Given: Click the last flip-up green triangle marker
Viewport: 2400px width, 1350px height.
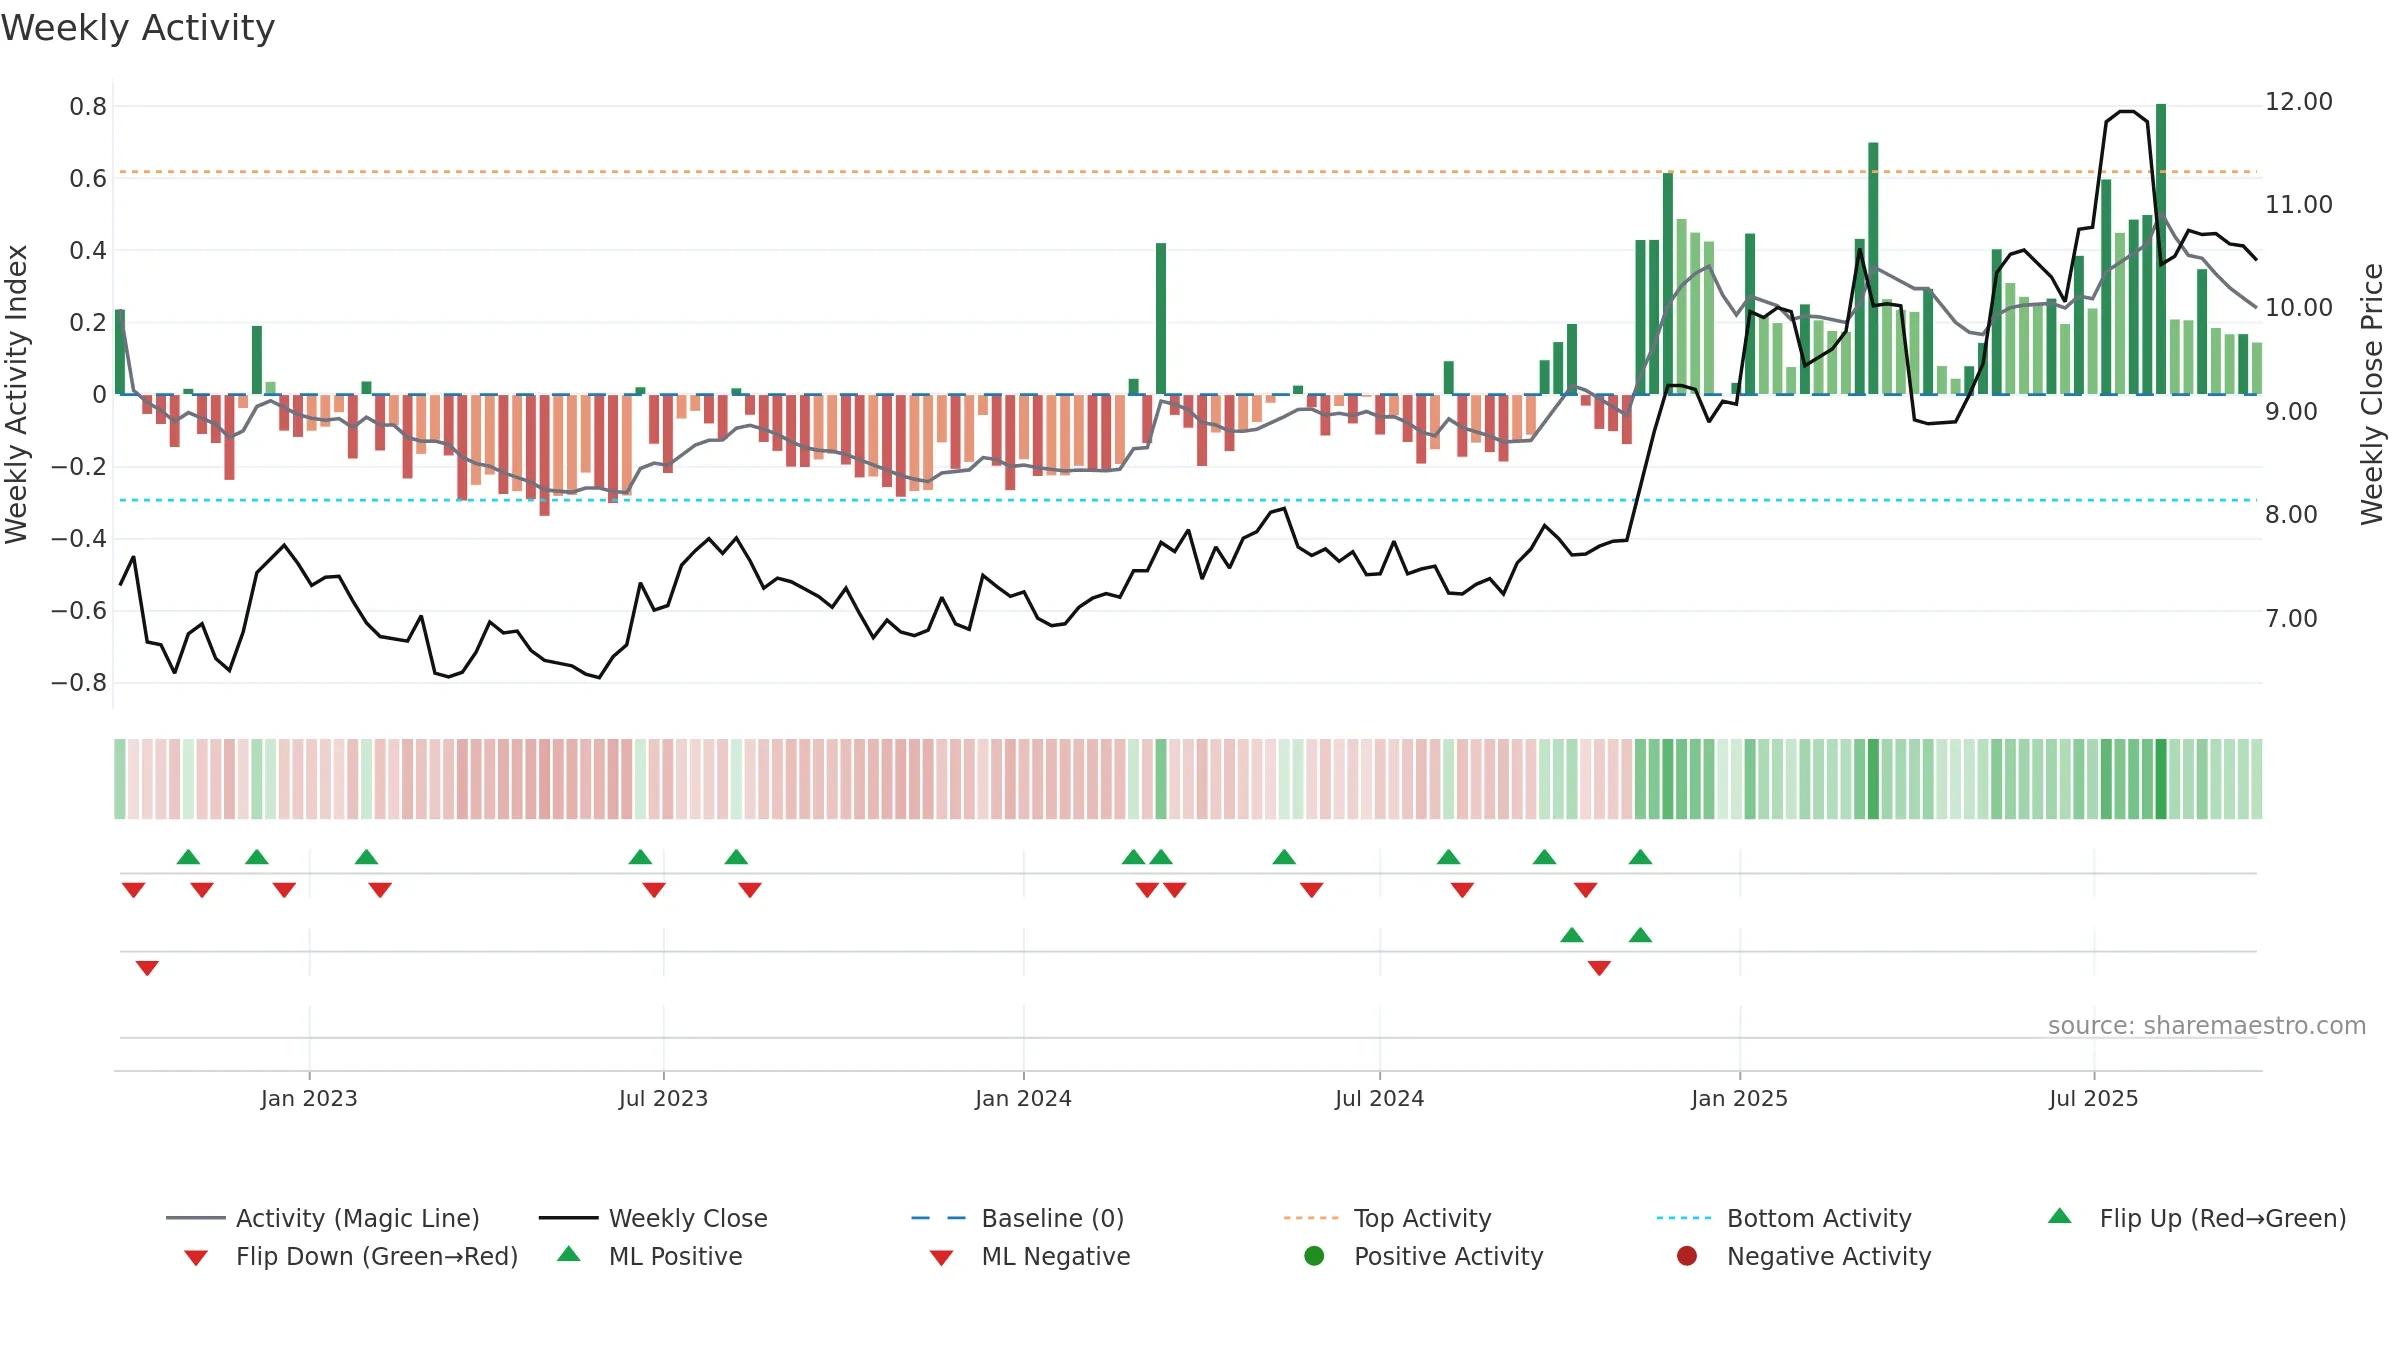Looking at the screenshot, I should pos(1640,857).
